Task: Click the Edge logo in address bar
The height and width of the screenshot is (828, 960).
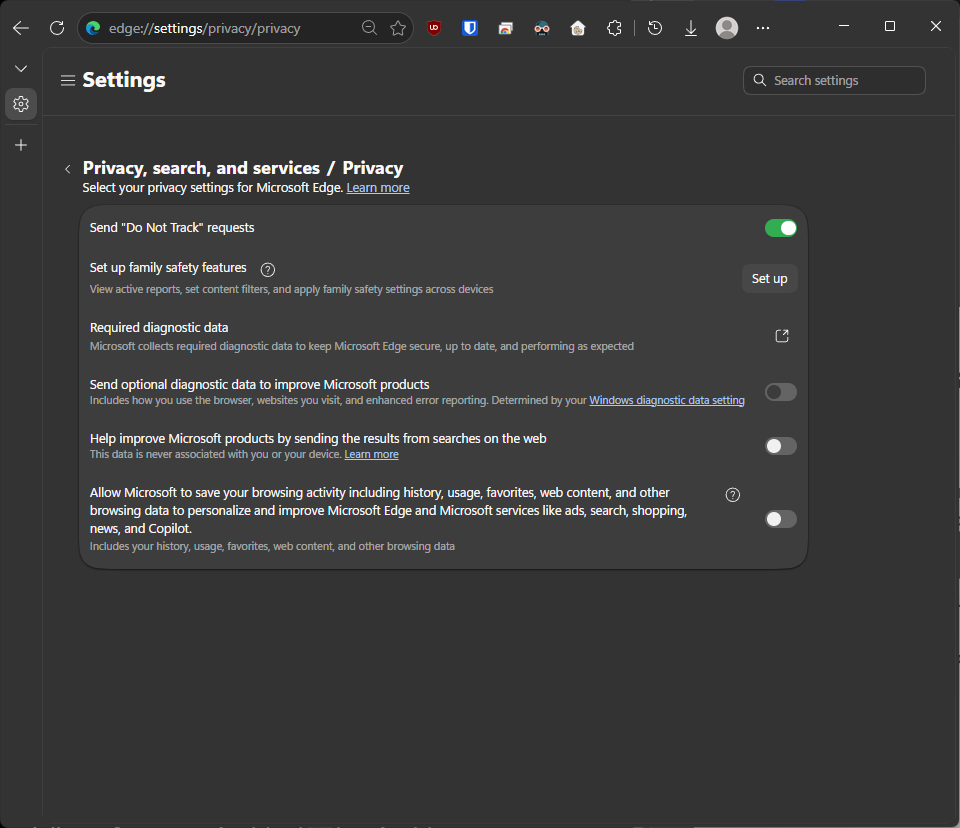Action: (x=93, y=28)
